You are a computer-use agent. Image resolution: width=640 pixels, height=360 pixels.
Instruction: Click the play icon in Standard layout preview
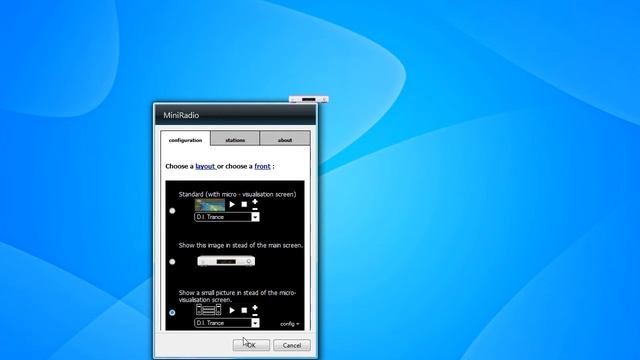tap(232, 204)
